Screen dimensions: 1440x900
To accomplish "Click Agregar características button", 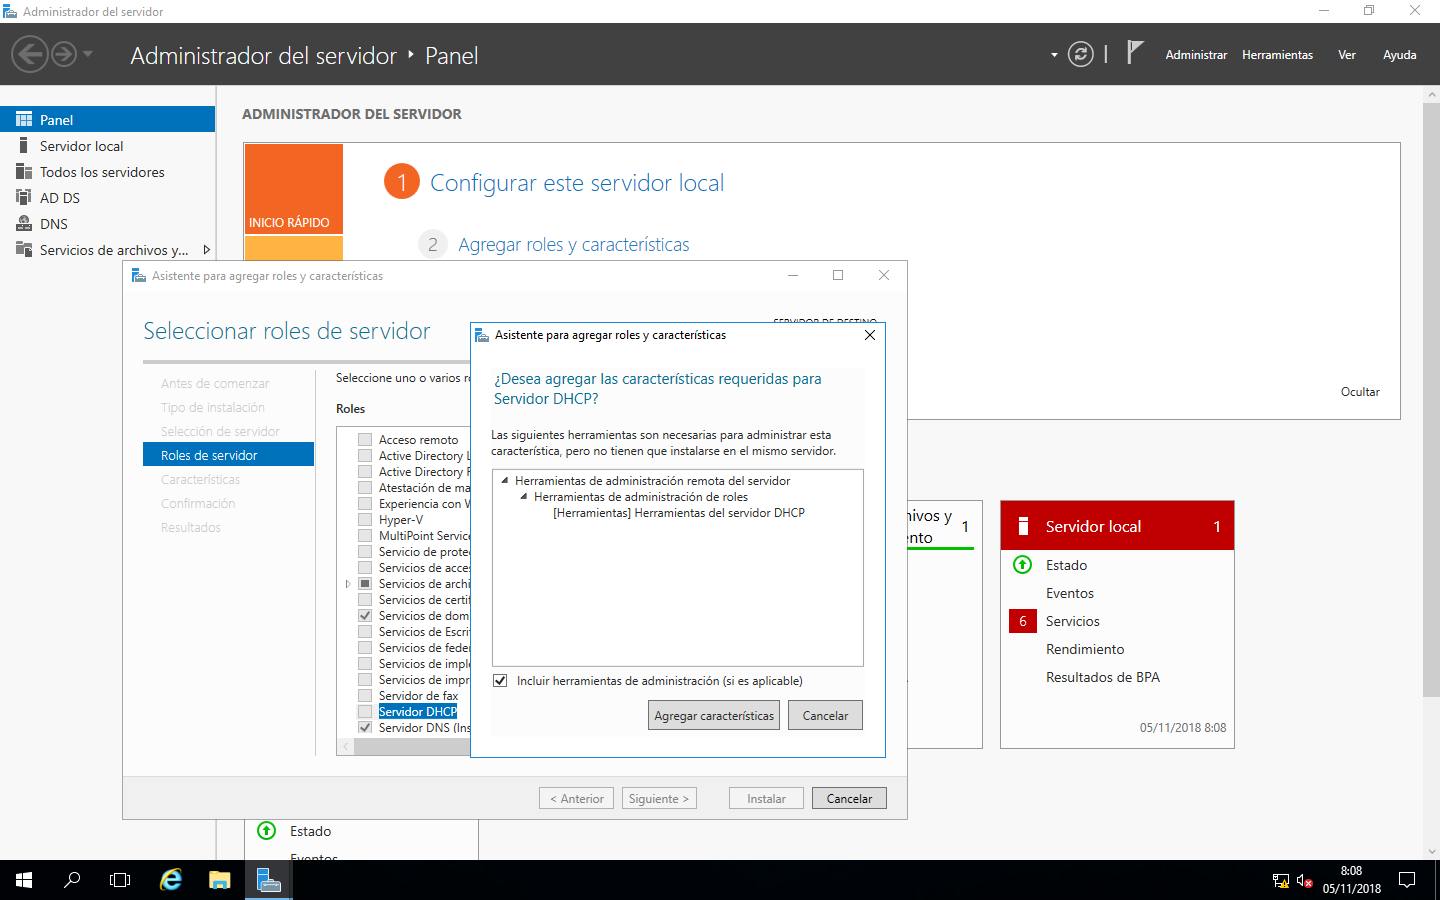I will click(714, 715).
